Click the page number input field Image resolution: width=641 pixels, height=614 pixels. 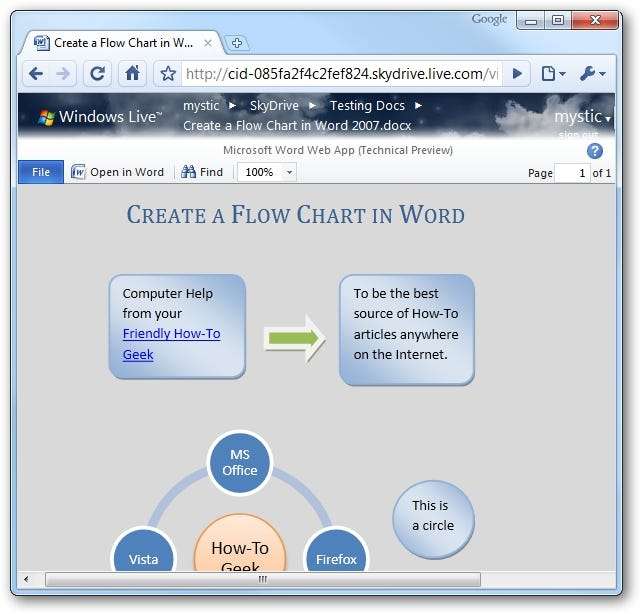[572, 173]
